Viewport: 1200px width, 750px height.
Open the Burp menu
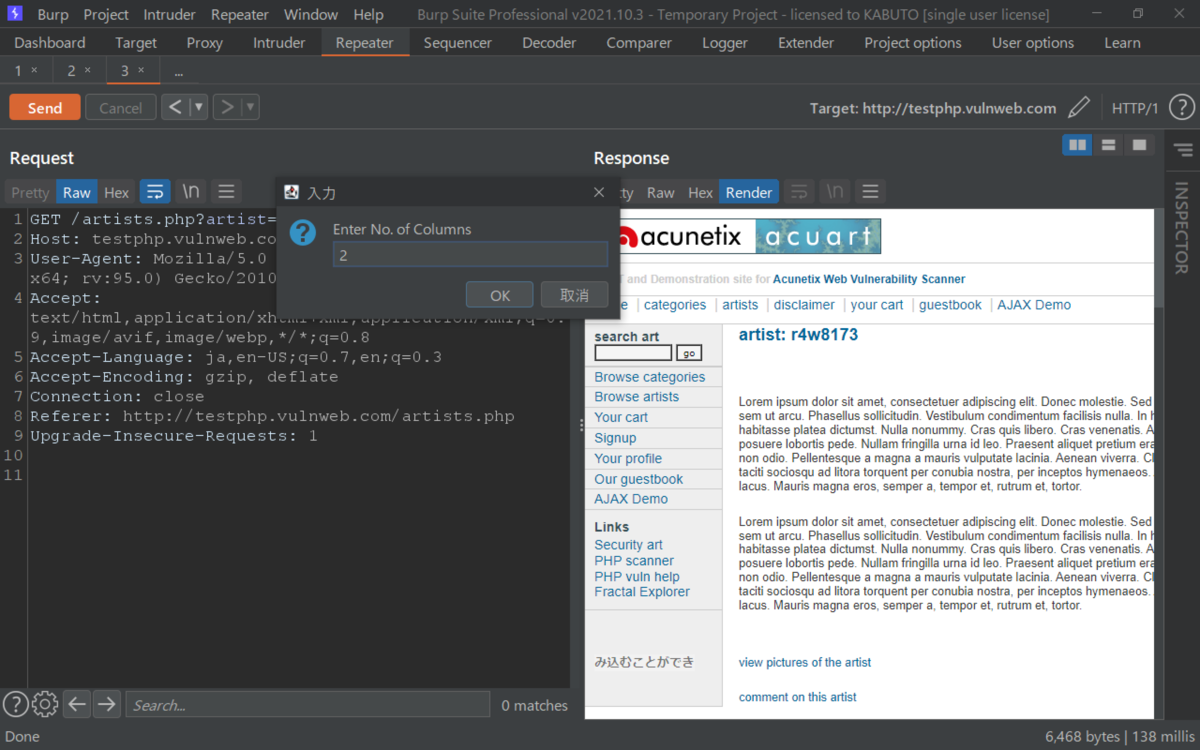(x=53, y=15)
